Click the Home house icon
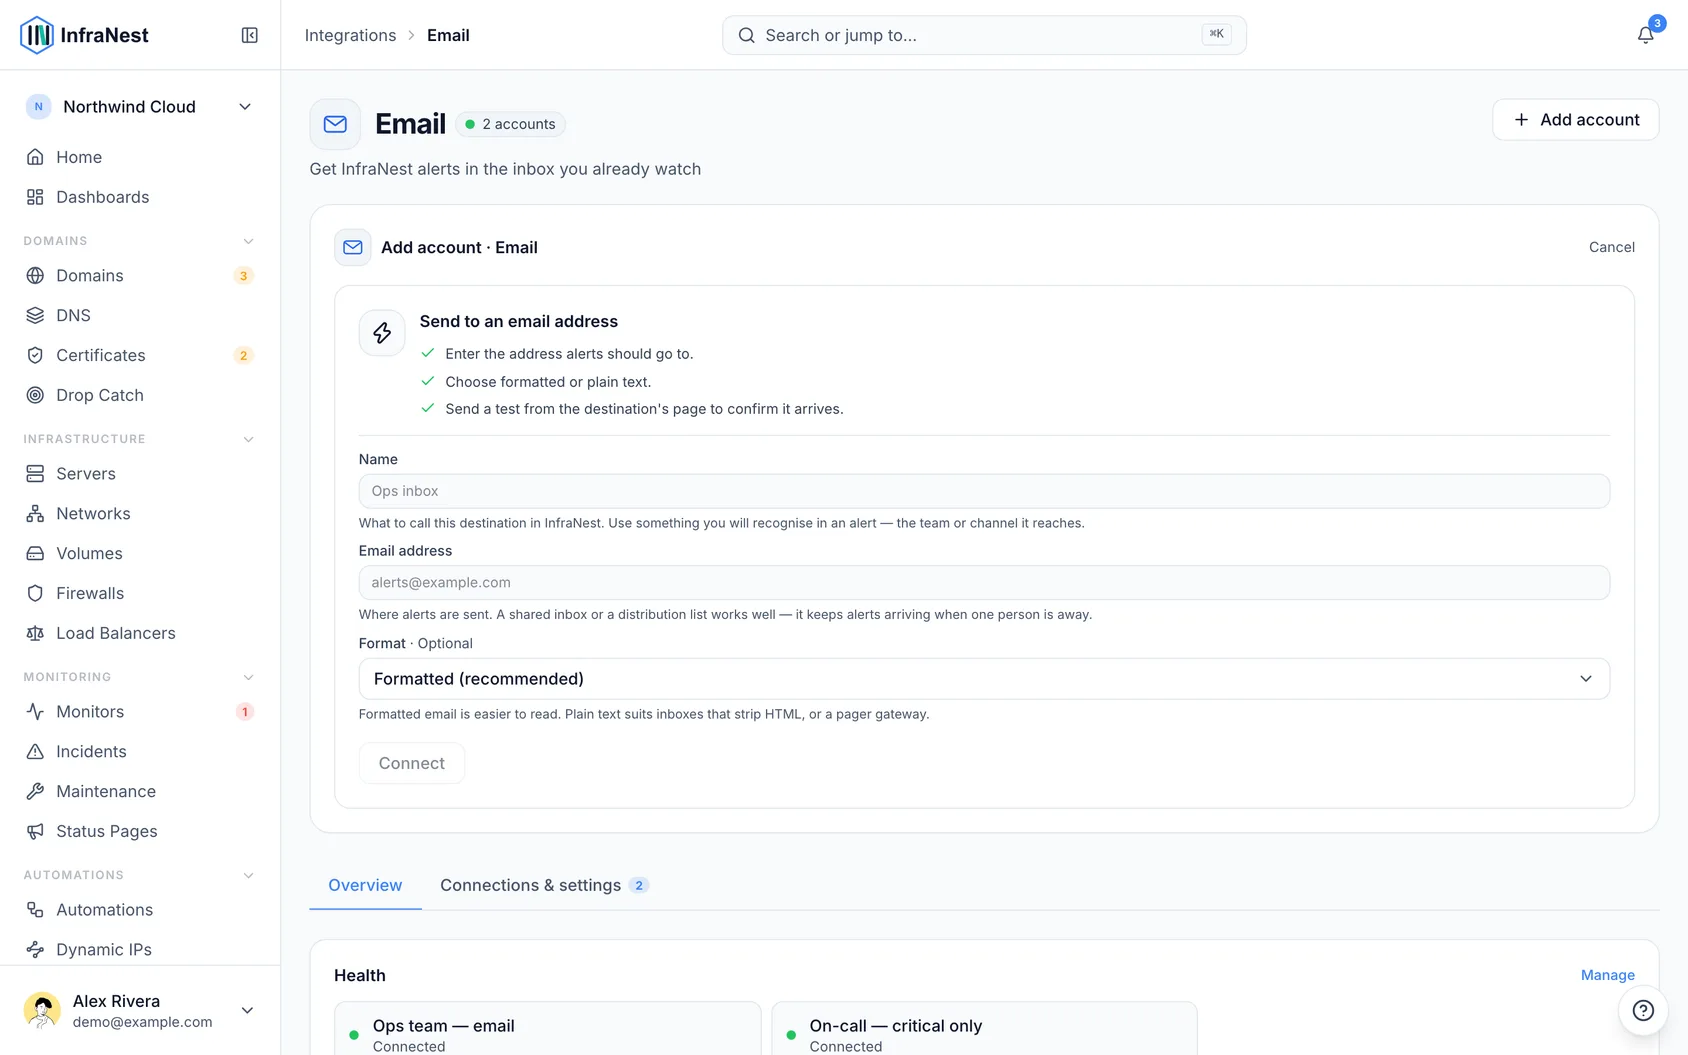Image resolution: width=1688 pixels, height=1055 pixels. (x=35, y=157)
